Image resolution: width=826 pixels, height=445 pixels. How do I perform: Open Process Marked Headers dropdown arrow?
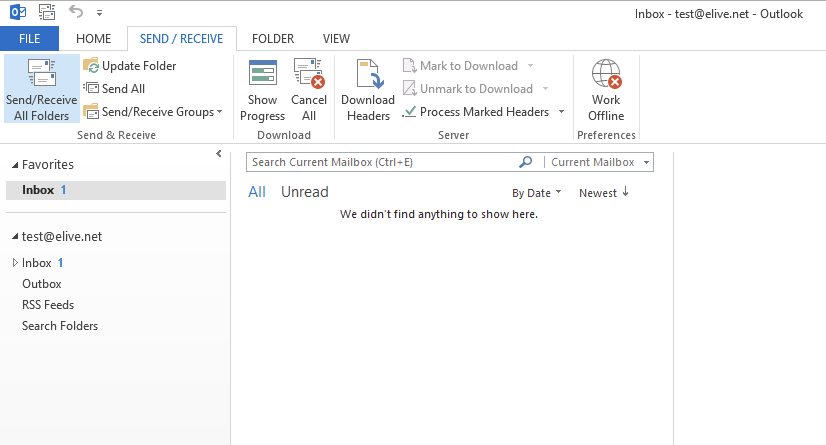click(562, 112)
